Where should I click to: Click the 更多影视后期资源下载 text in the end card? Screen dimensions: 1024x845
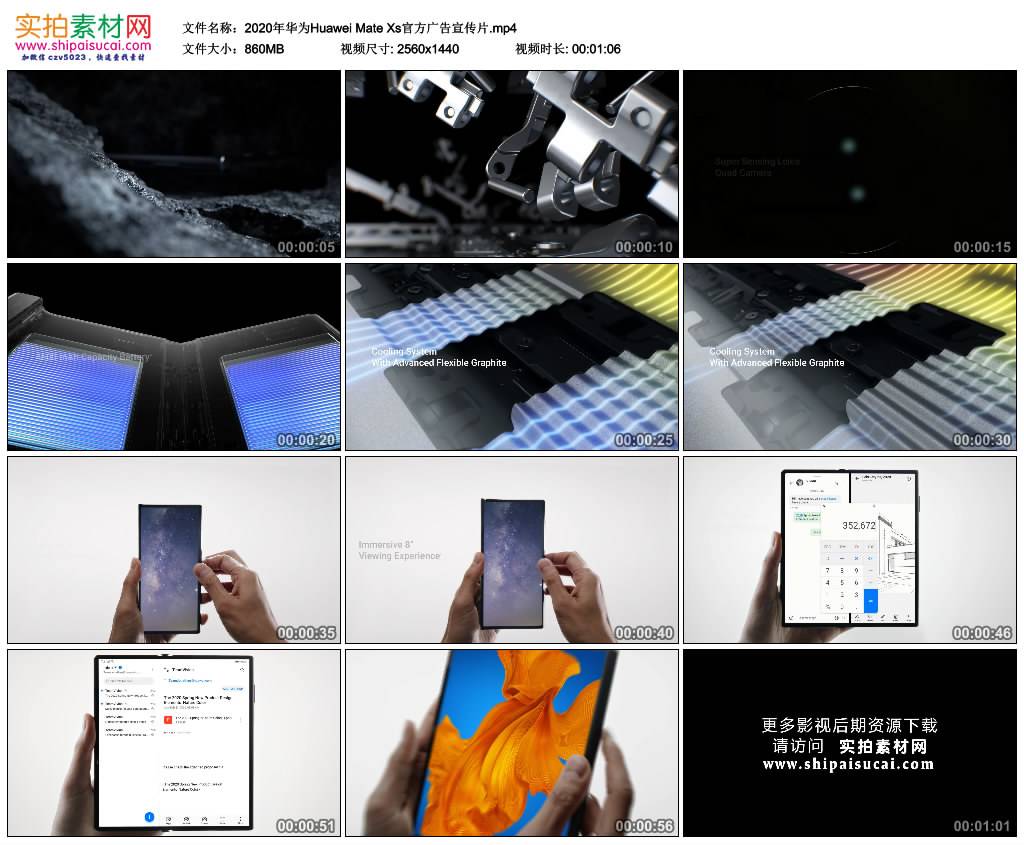click(x=850, y=725)
